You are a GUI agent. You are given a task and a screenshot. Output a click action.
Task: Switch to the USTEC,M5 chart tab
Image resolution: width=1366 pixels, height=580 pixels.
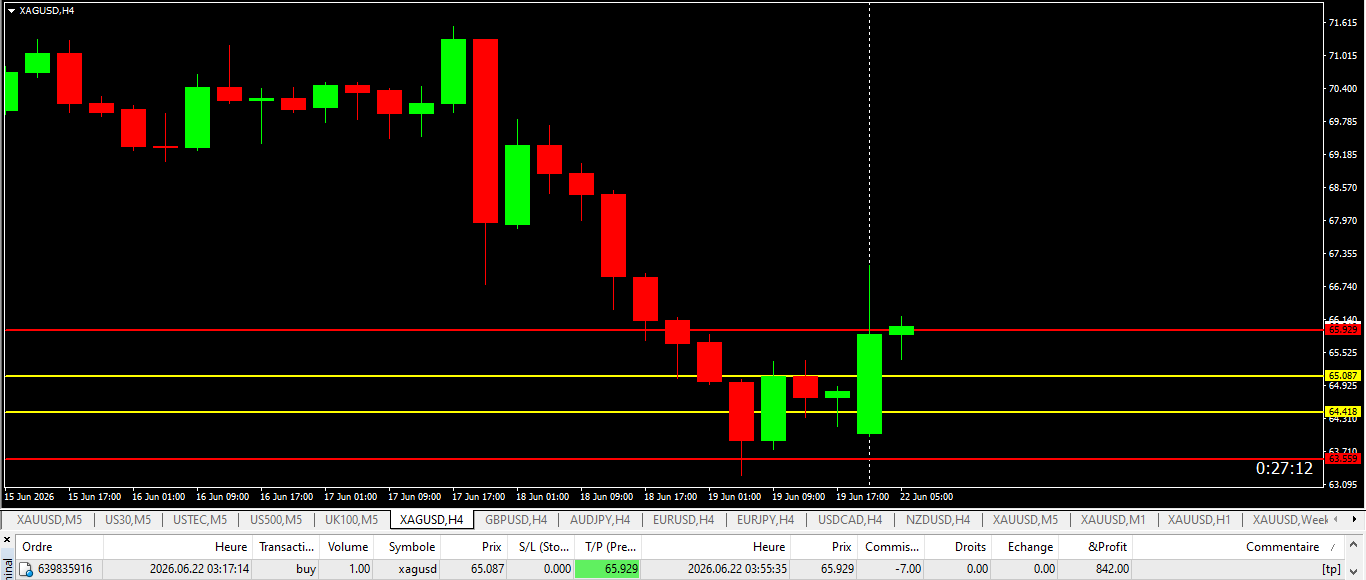pos(199,520)
